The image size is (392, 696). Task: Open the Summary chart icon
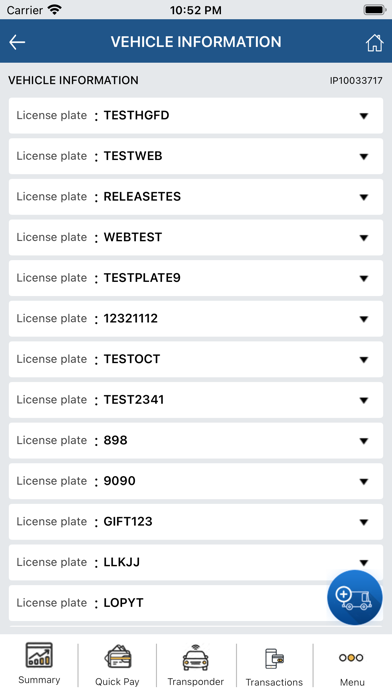point(39,655)
